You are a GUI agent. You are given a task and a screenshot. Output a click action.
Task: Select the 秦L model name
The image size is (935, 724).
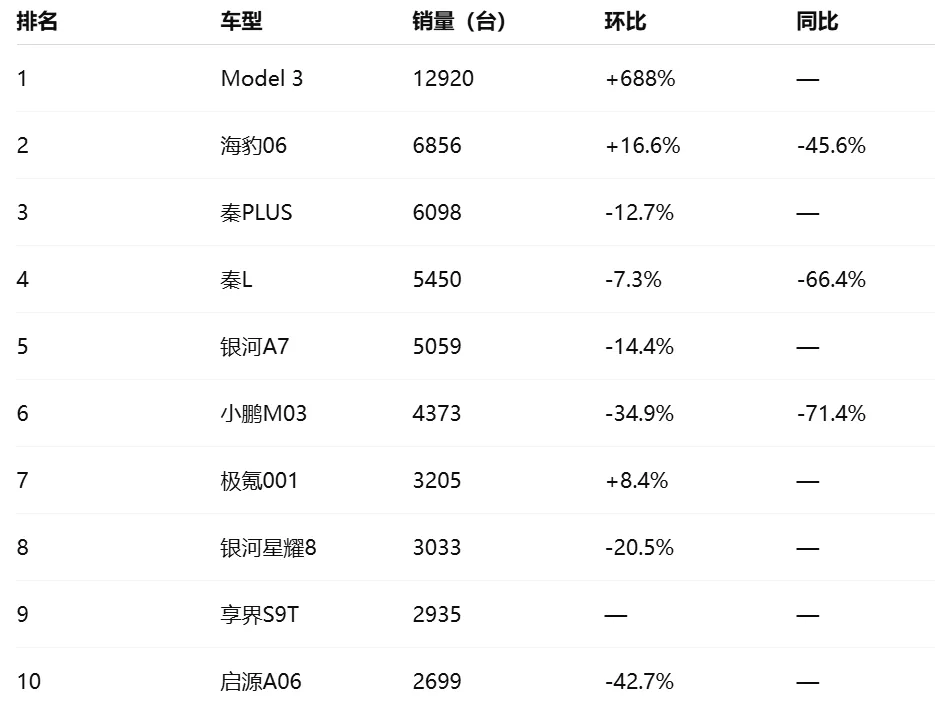click(236, 280)
